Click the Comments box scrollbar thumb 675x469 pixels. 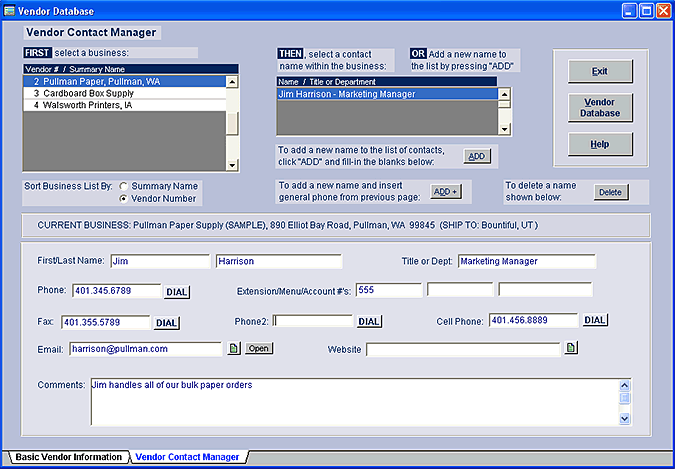[625, 398]
